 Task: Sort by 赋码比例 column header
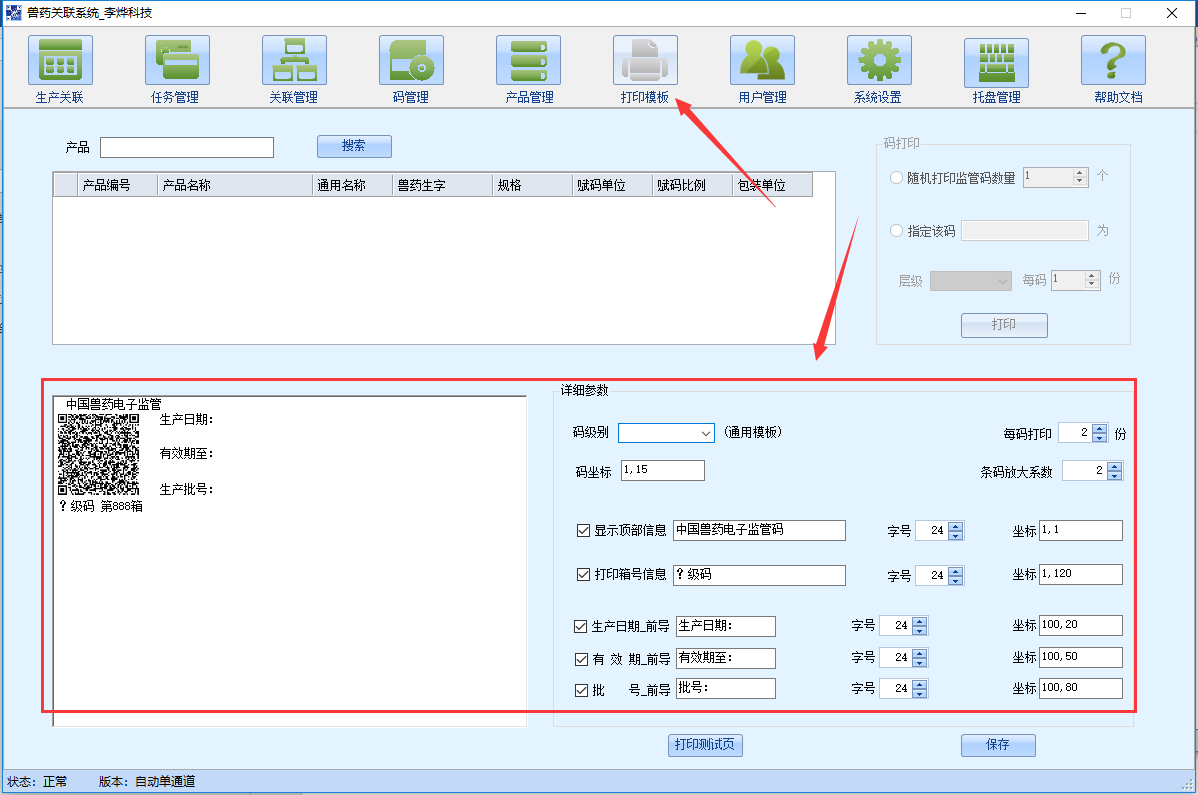click(x=693, y=185)
